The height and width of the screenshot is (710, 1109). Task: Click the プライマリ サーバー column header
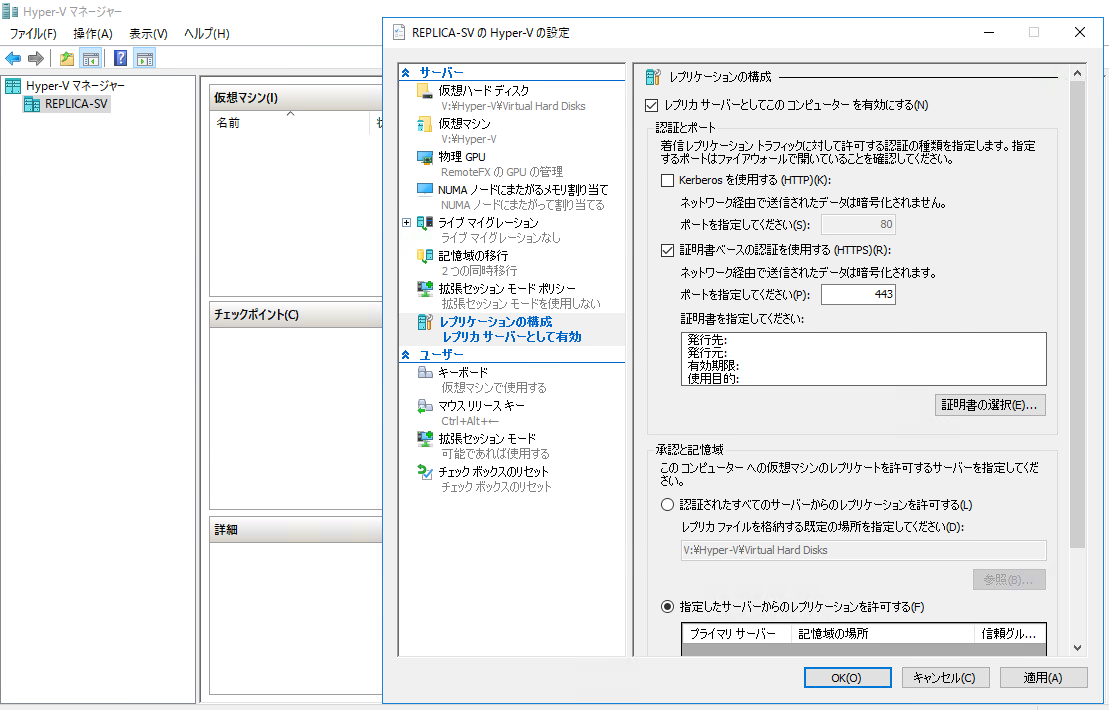pos(736,634)
